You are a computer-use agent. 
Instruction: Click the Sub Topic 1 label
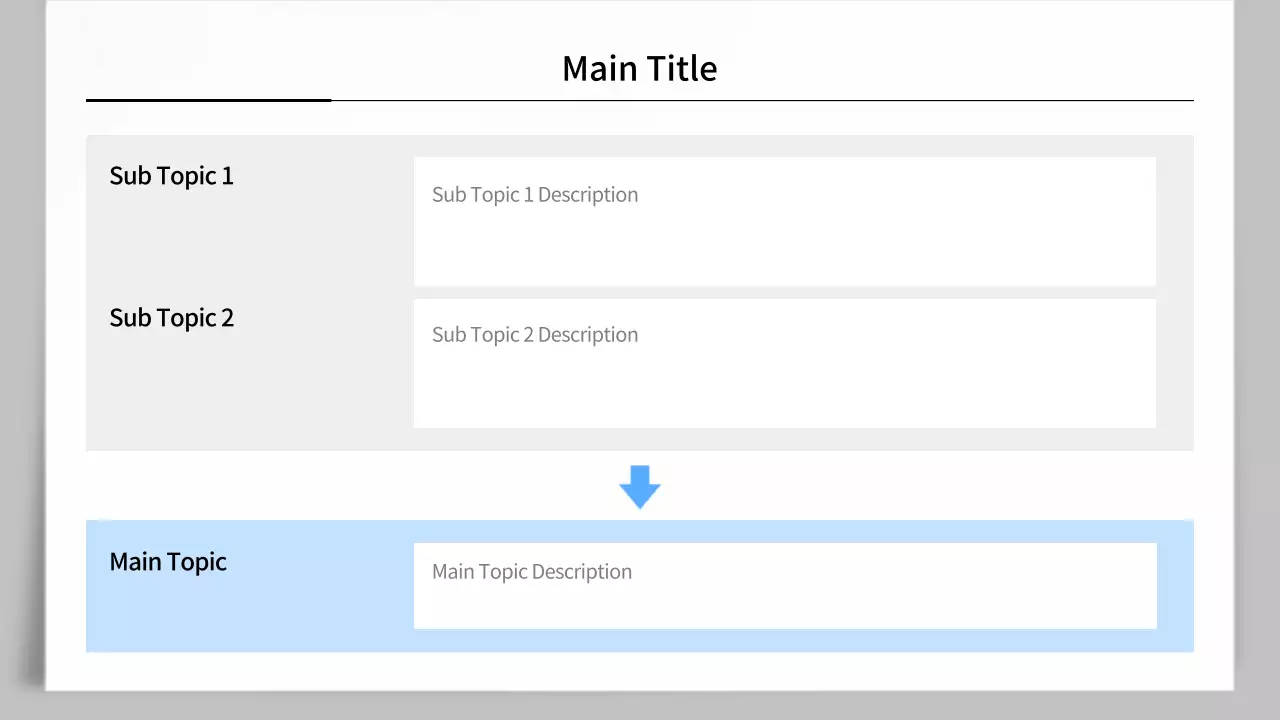171,176
